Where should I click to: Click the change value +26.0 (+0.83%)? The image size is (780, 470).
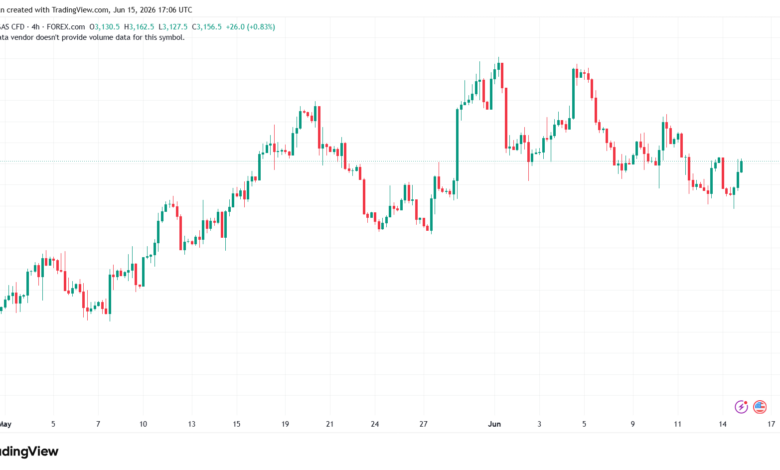250,27
